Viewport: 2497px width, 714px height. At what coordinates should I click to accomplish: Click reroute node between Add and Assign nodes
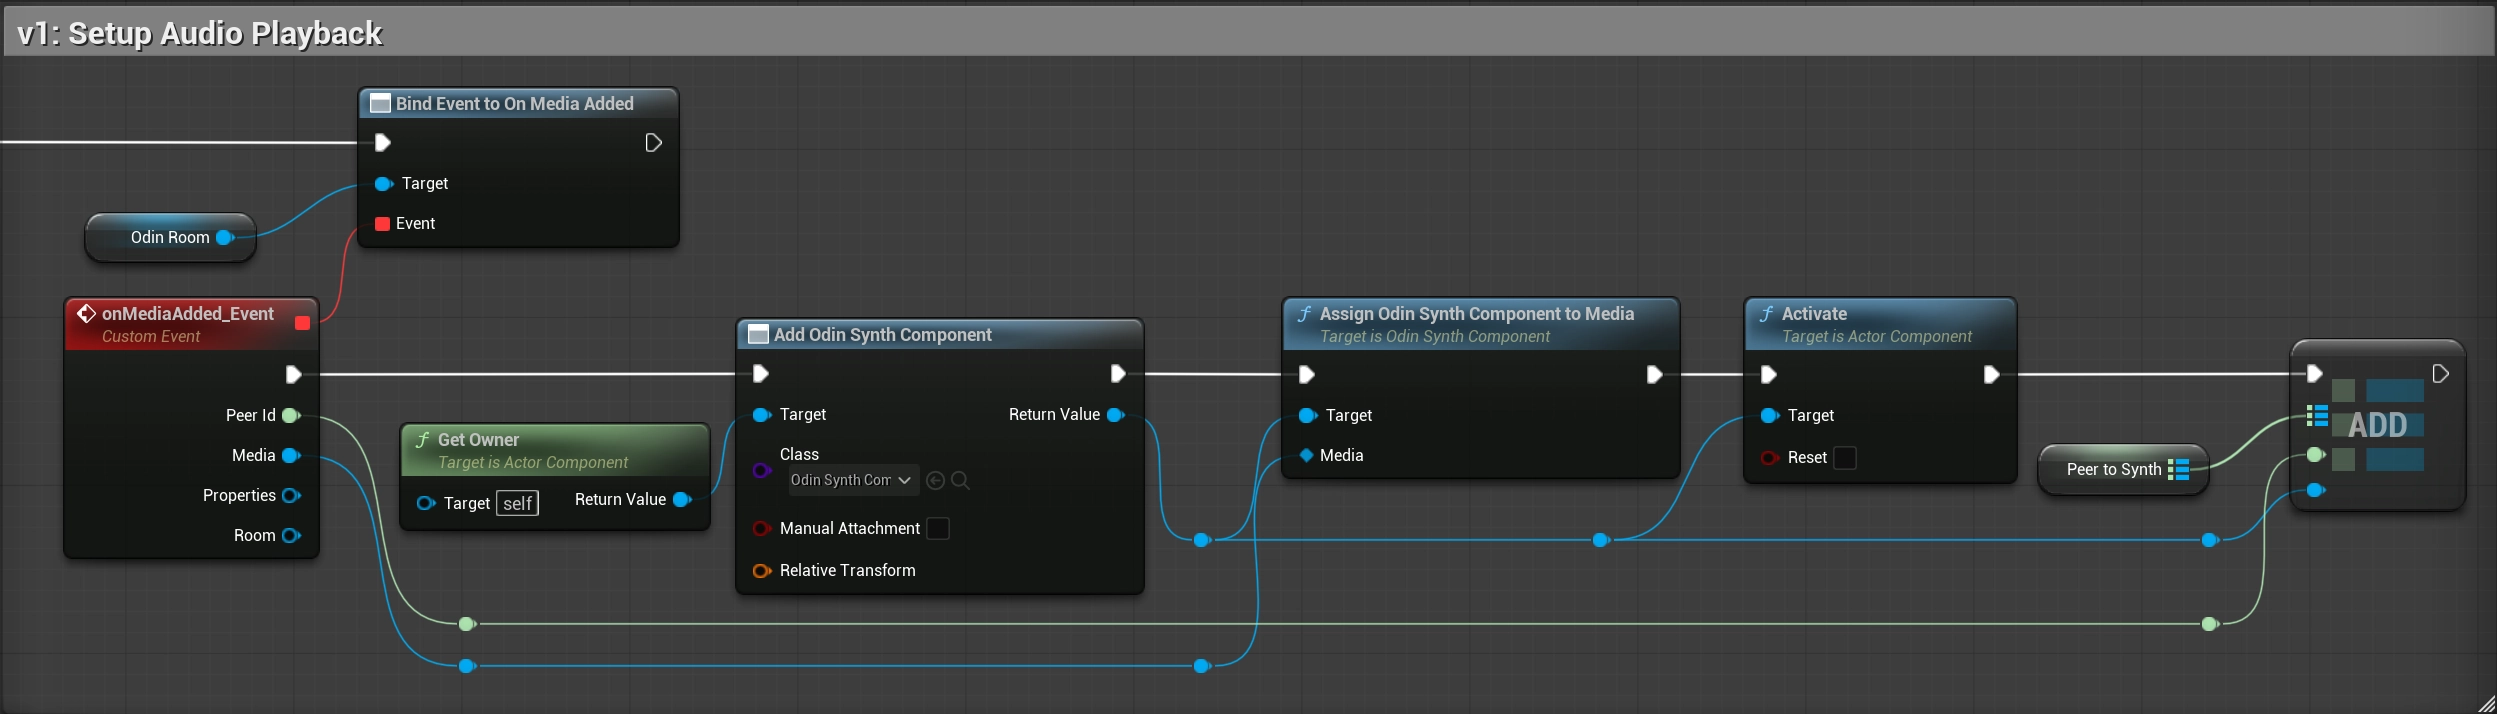[x=1202, y=540]
